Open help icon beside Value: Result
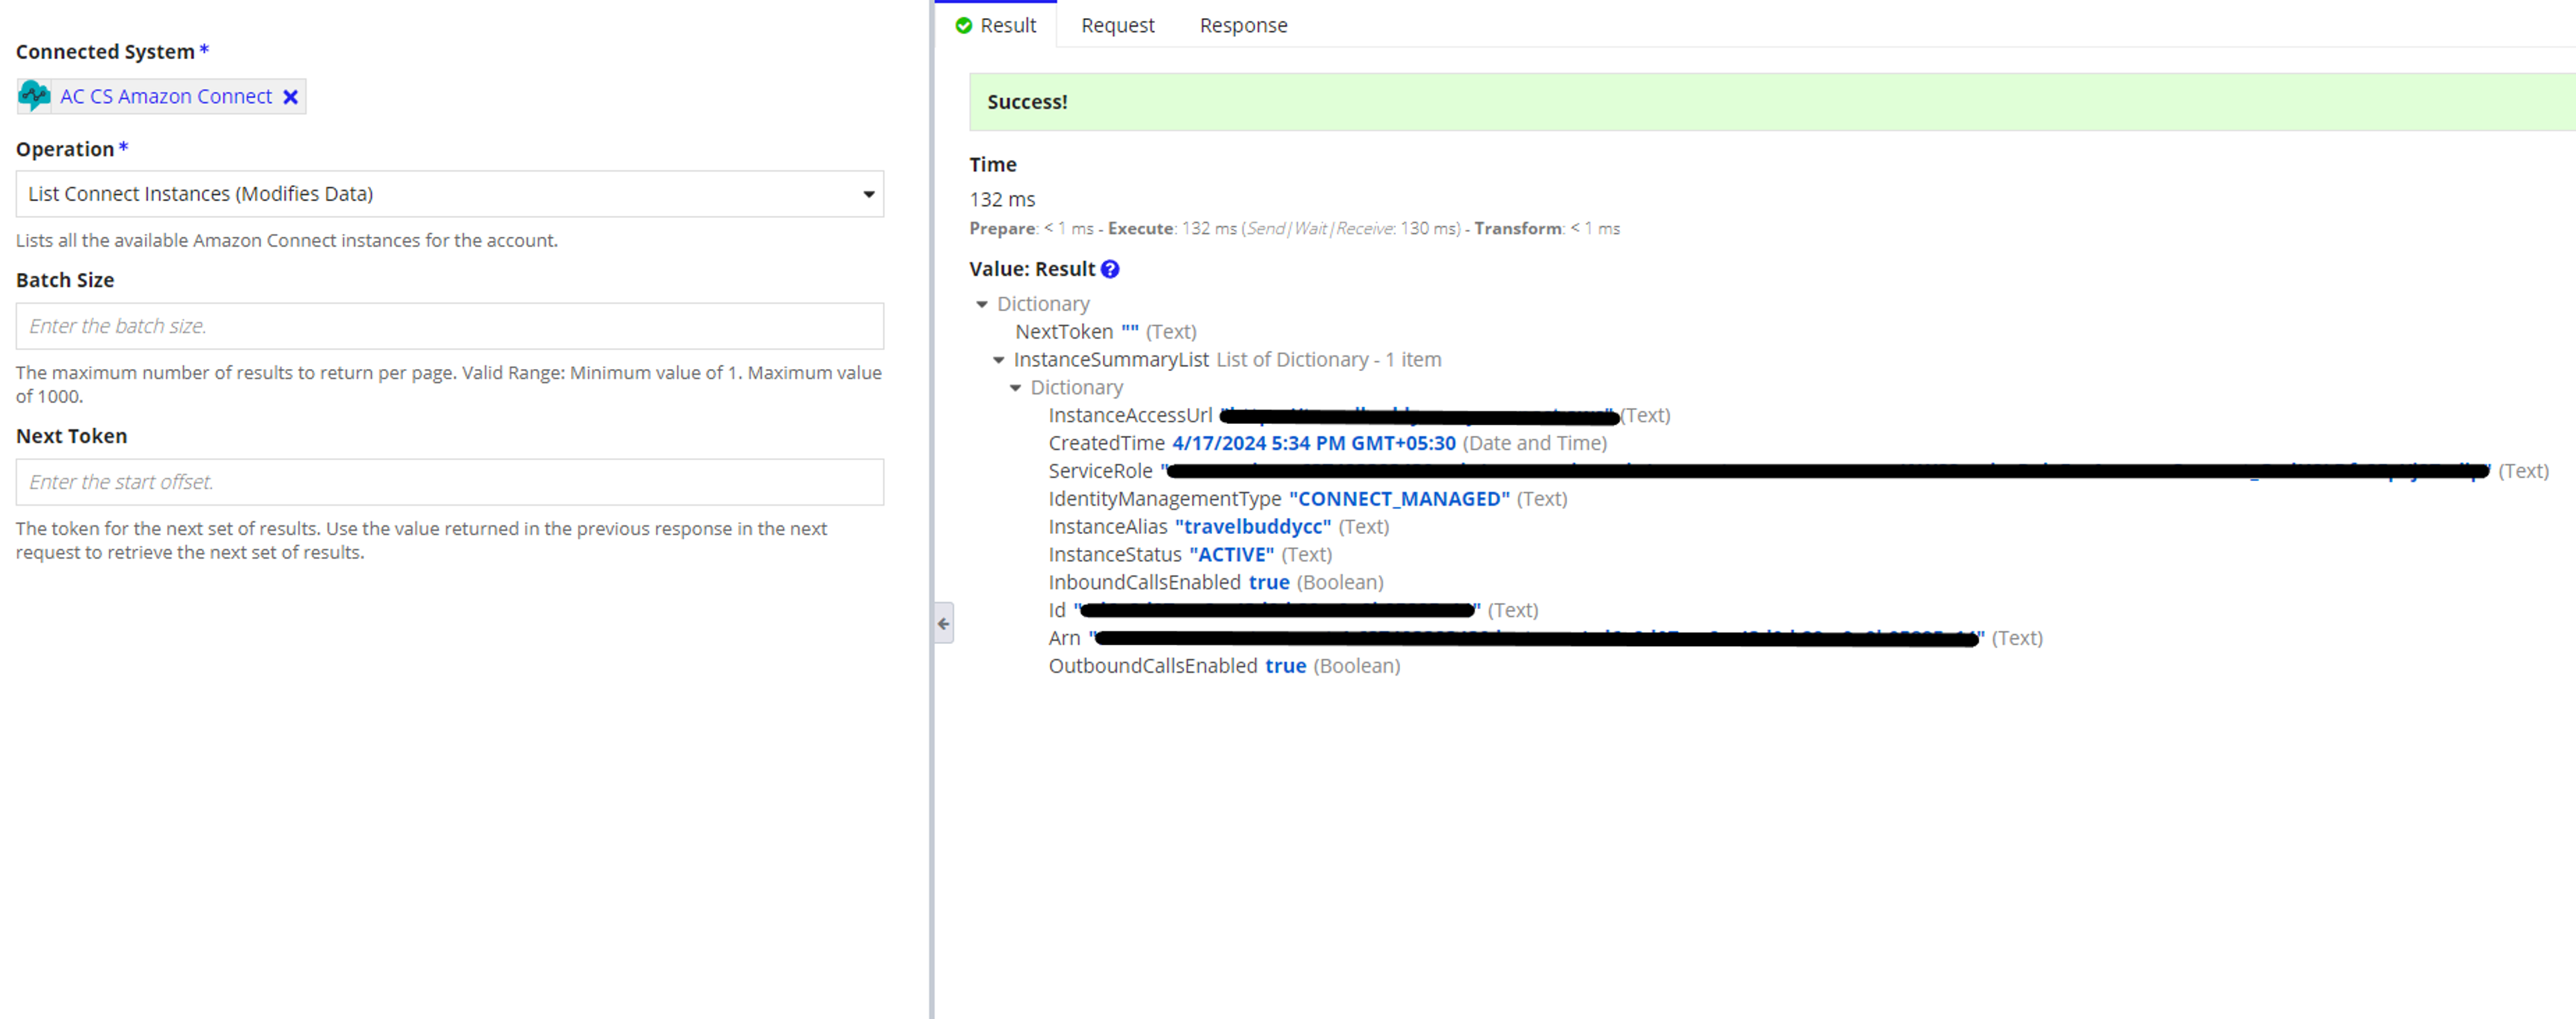The width and height of the screenshot is (2576, 1019). tap(1110, 269)
